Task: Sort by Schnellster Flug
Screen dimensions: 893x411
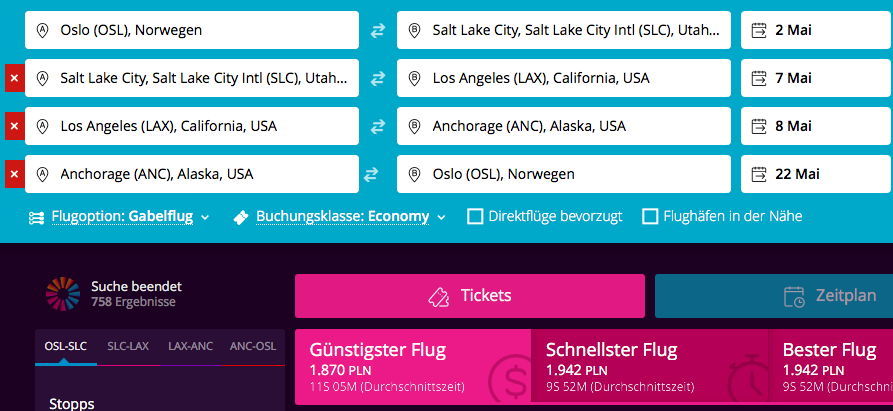Action: pyautogui.click(x=649, y=367)
